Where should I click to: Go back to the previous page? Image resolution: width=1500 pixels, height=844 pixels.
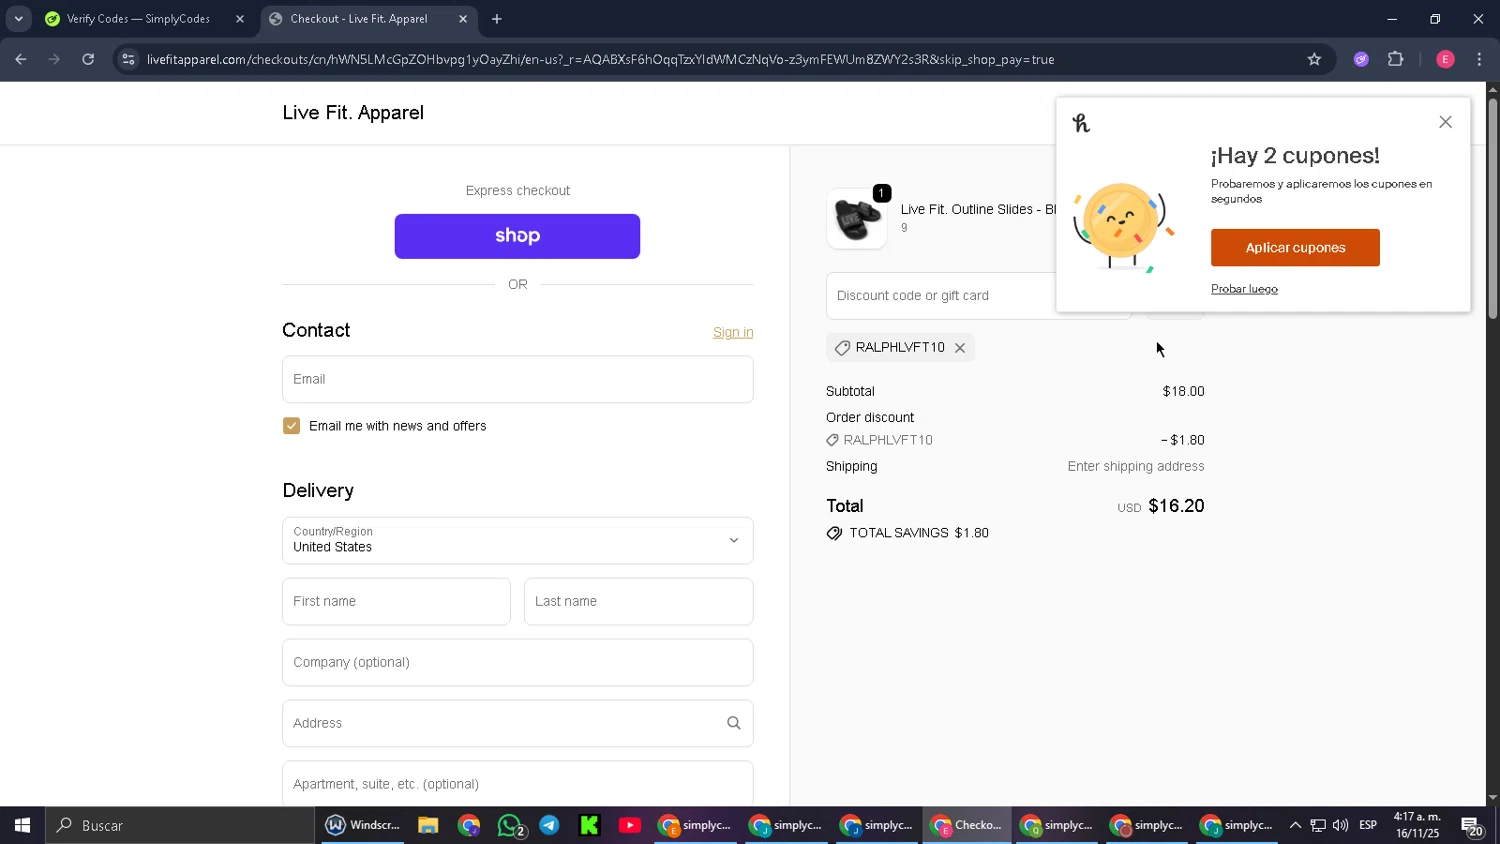[21, 60]
